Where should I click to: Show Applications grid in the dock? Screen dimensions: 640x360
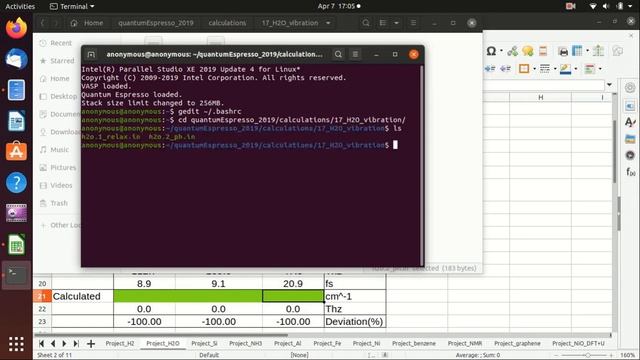(16, 344)
